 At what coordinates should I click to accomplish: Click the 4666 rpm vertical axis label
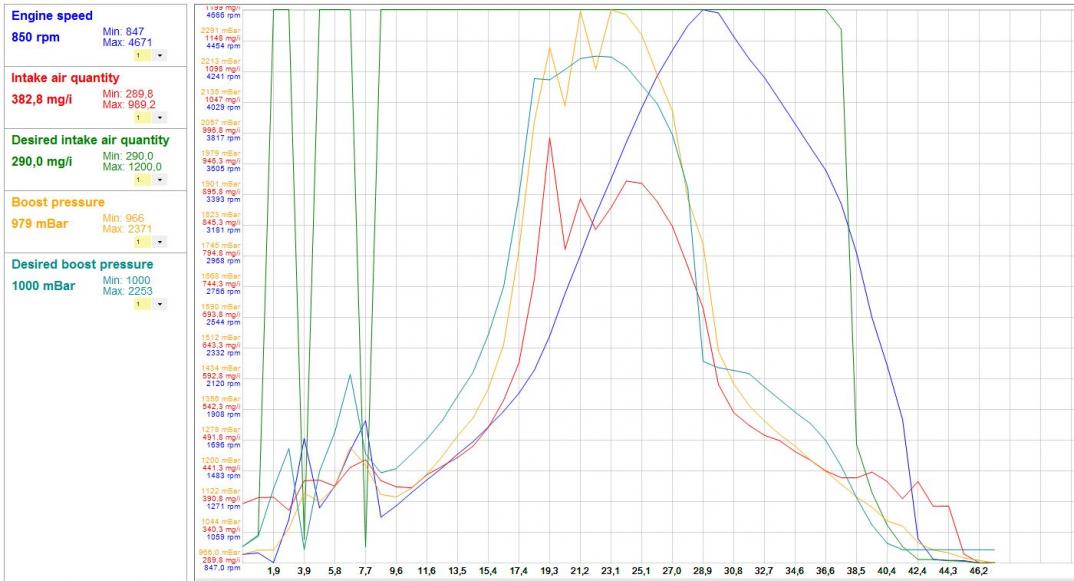223,14
